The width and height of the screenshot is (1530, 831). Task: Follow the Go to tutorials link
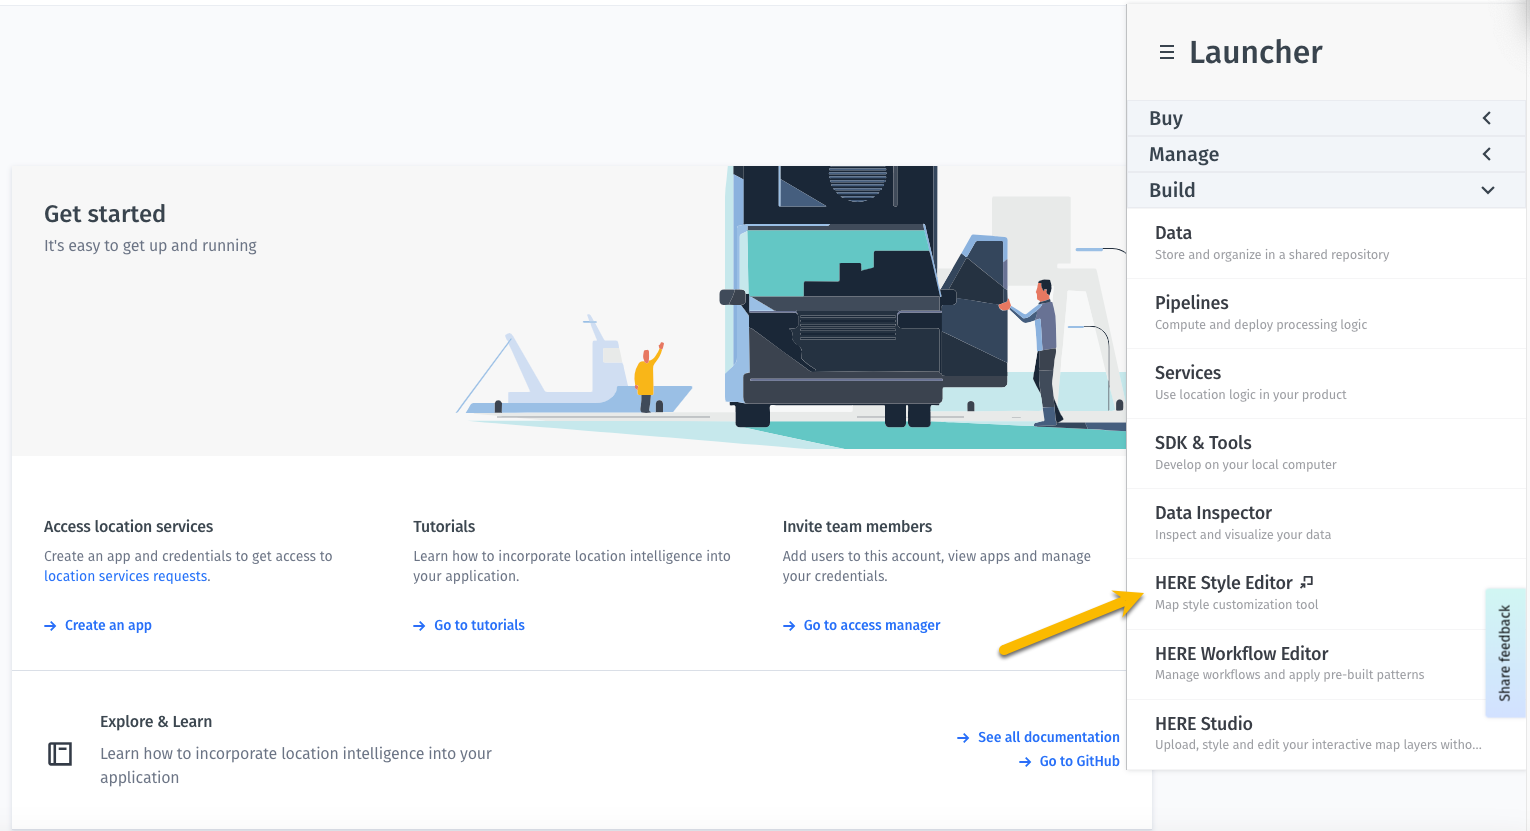(x=479, y=626)
